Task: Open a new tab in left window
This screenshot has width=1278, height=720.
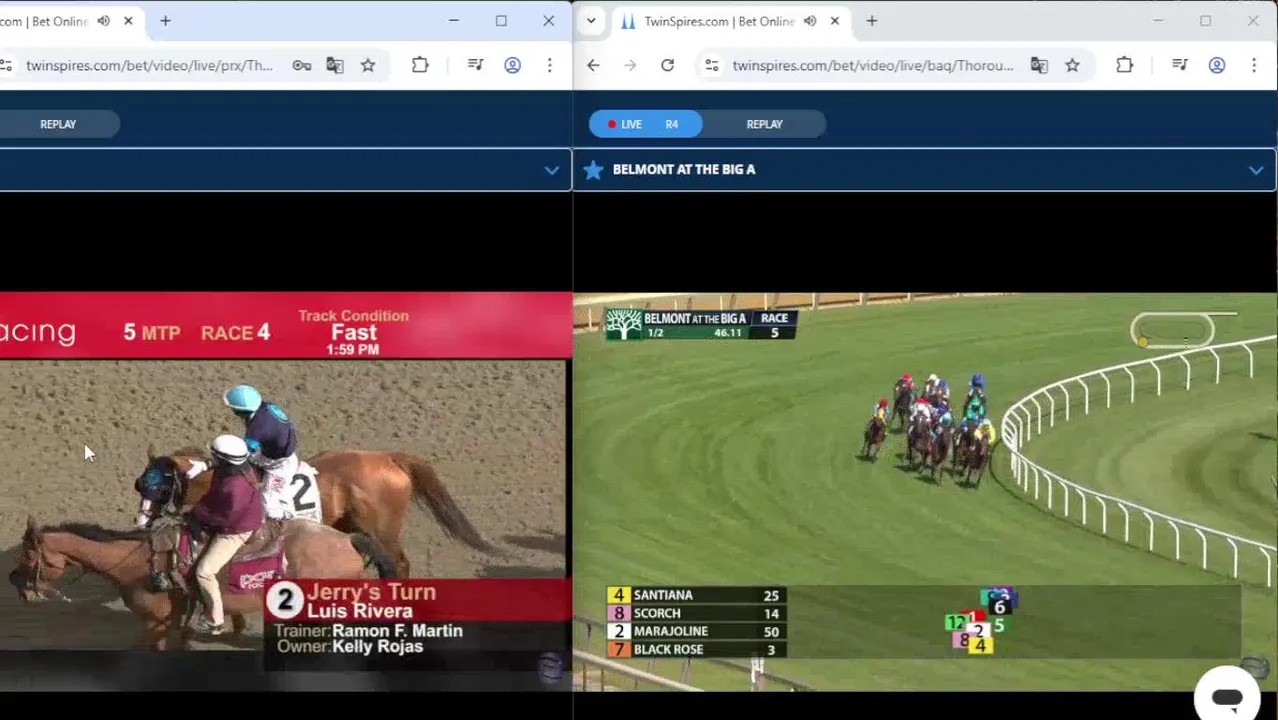Action: click(165, 21)
